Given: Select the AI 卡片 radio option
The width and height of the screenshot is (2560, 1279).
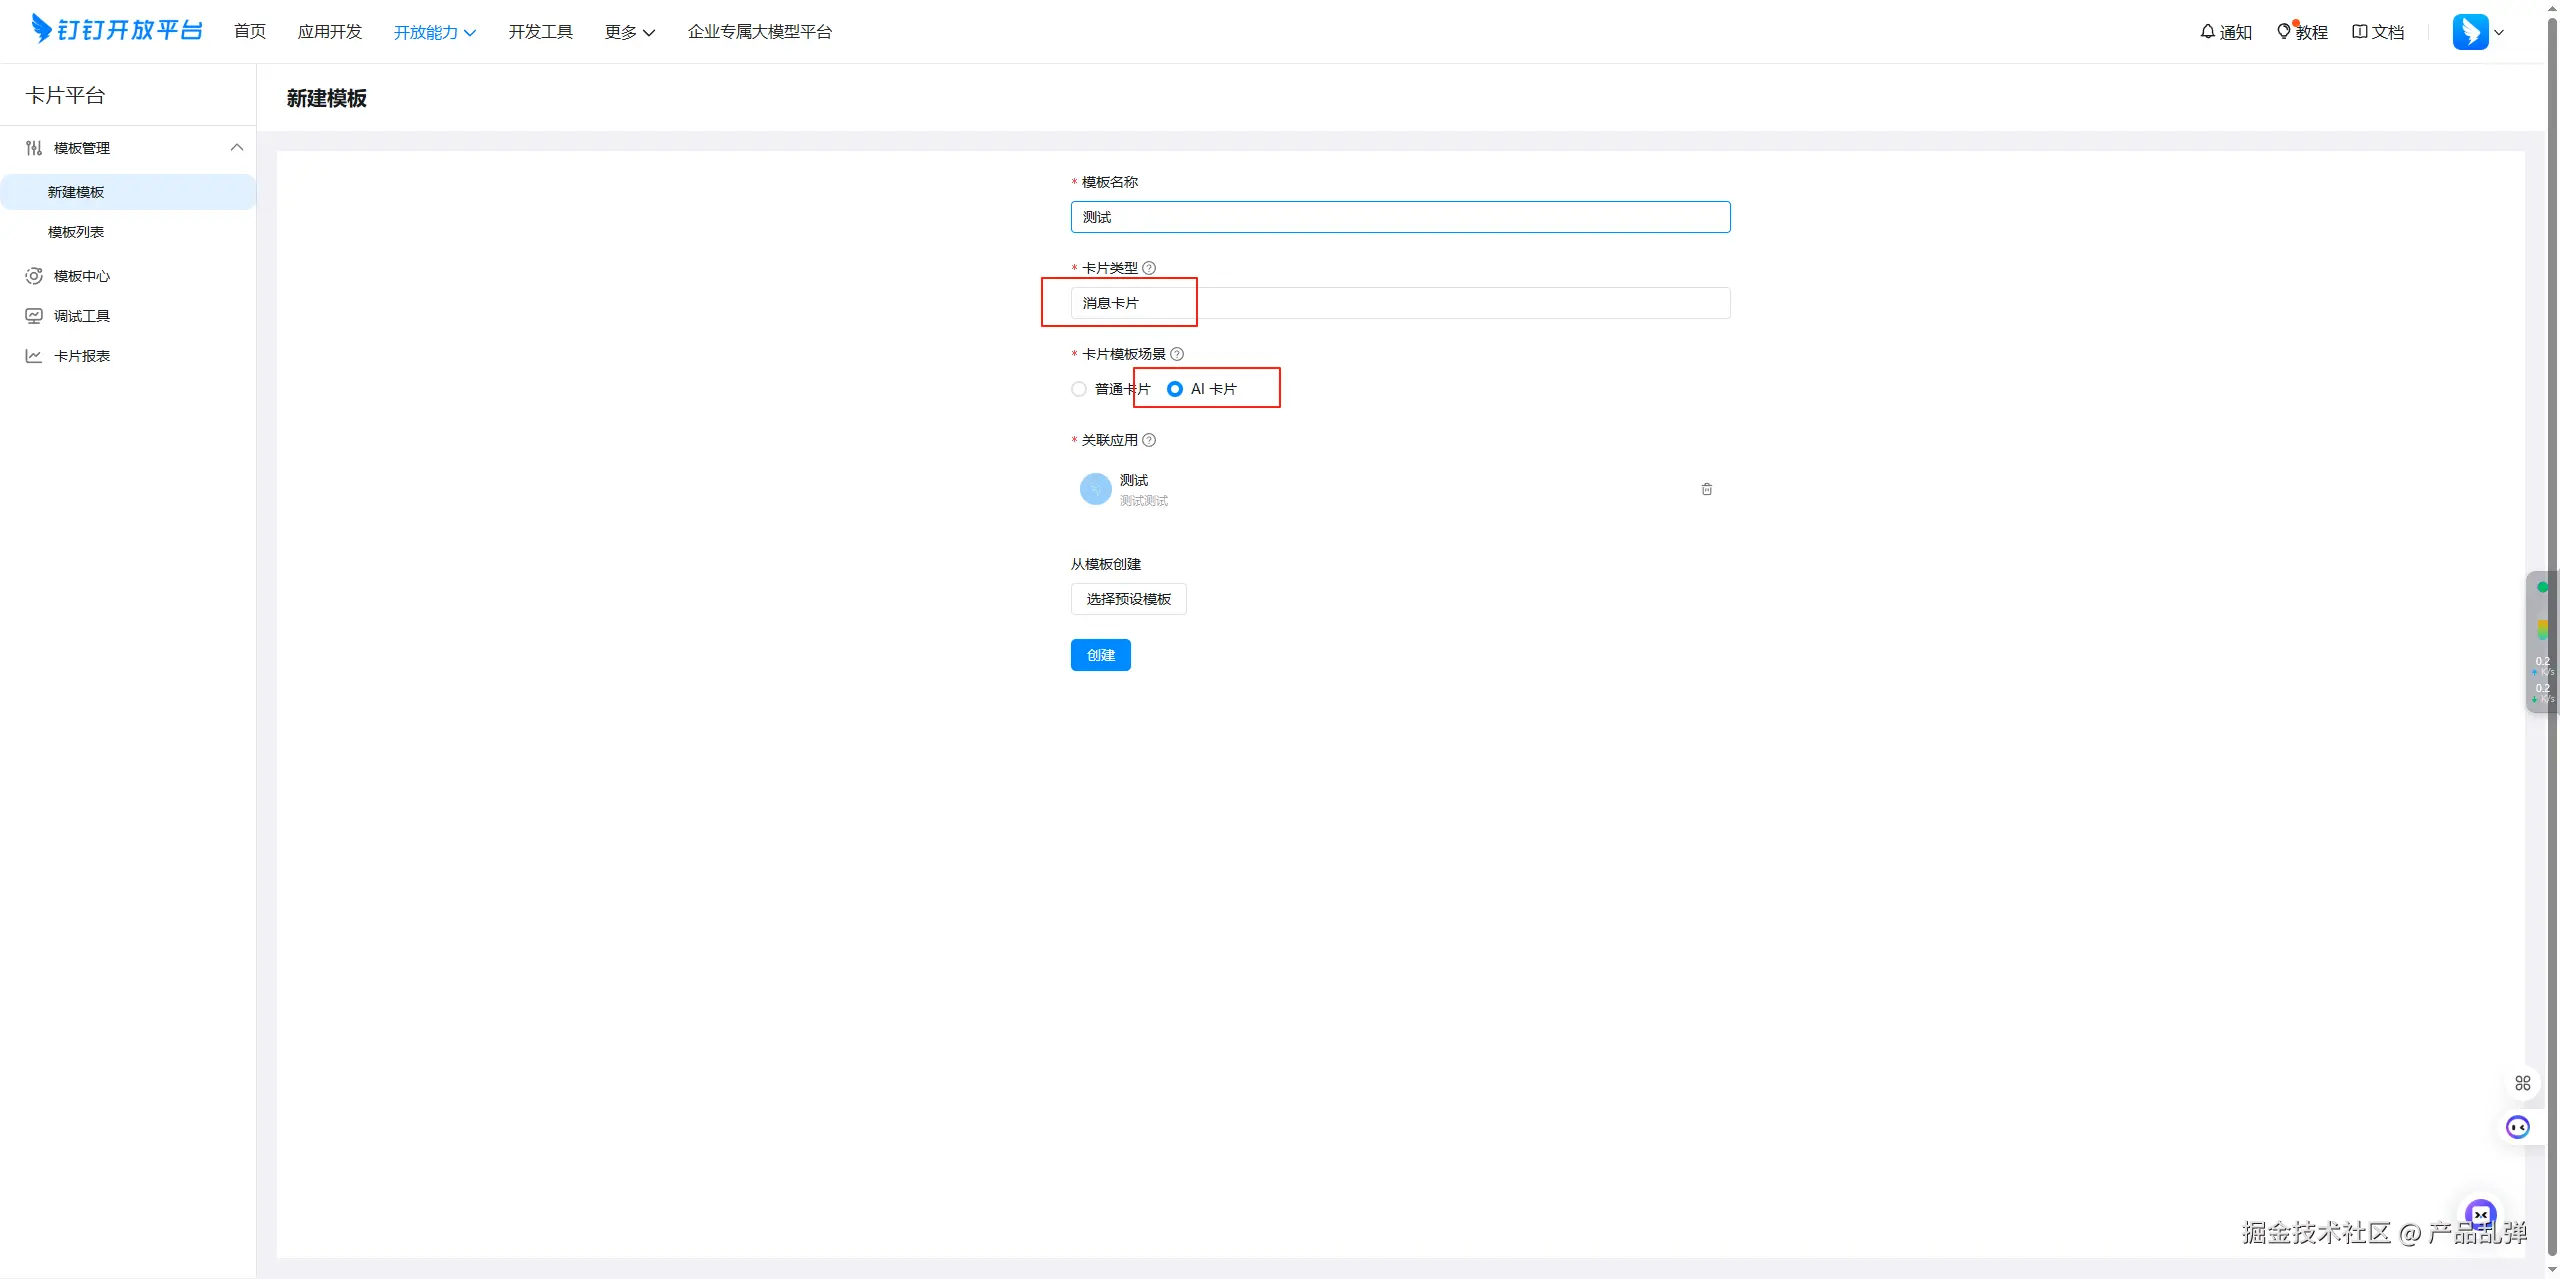Looking at the screenshot, I should coord(1175,389).
